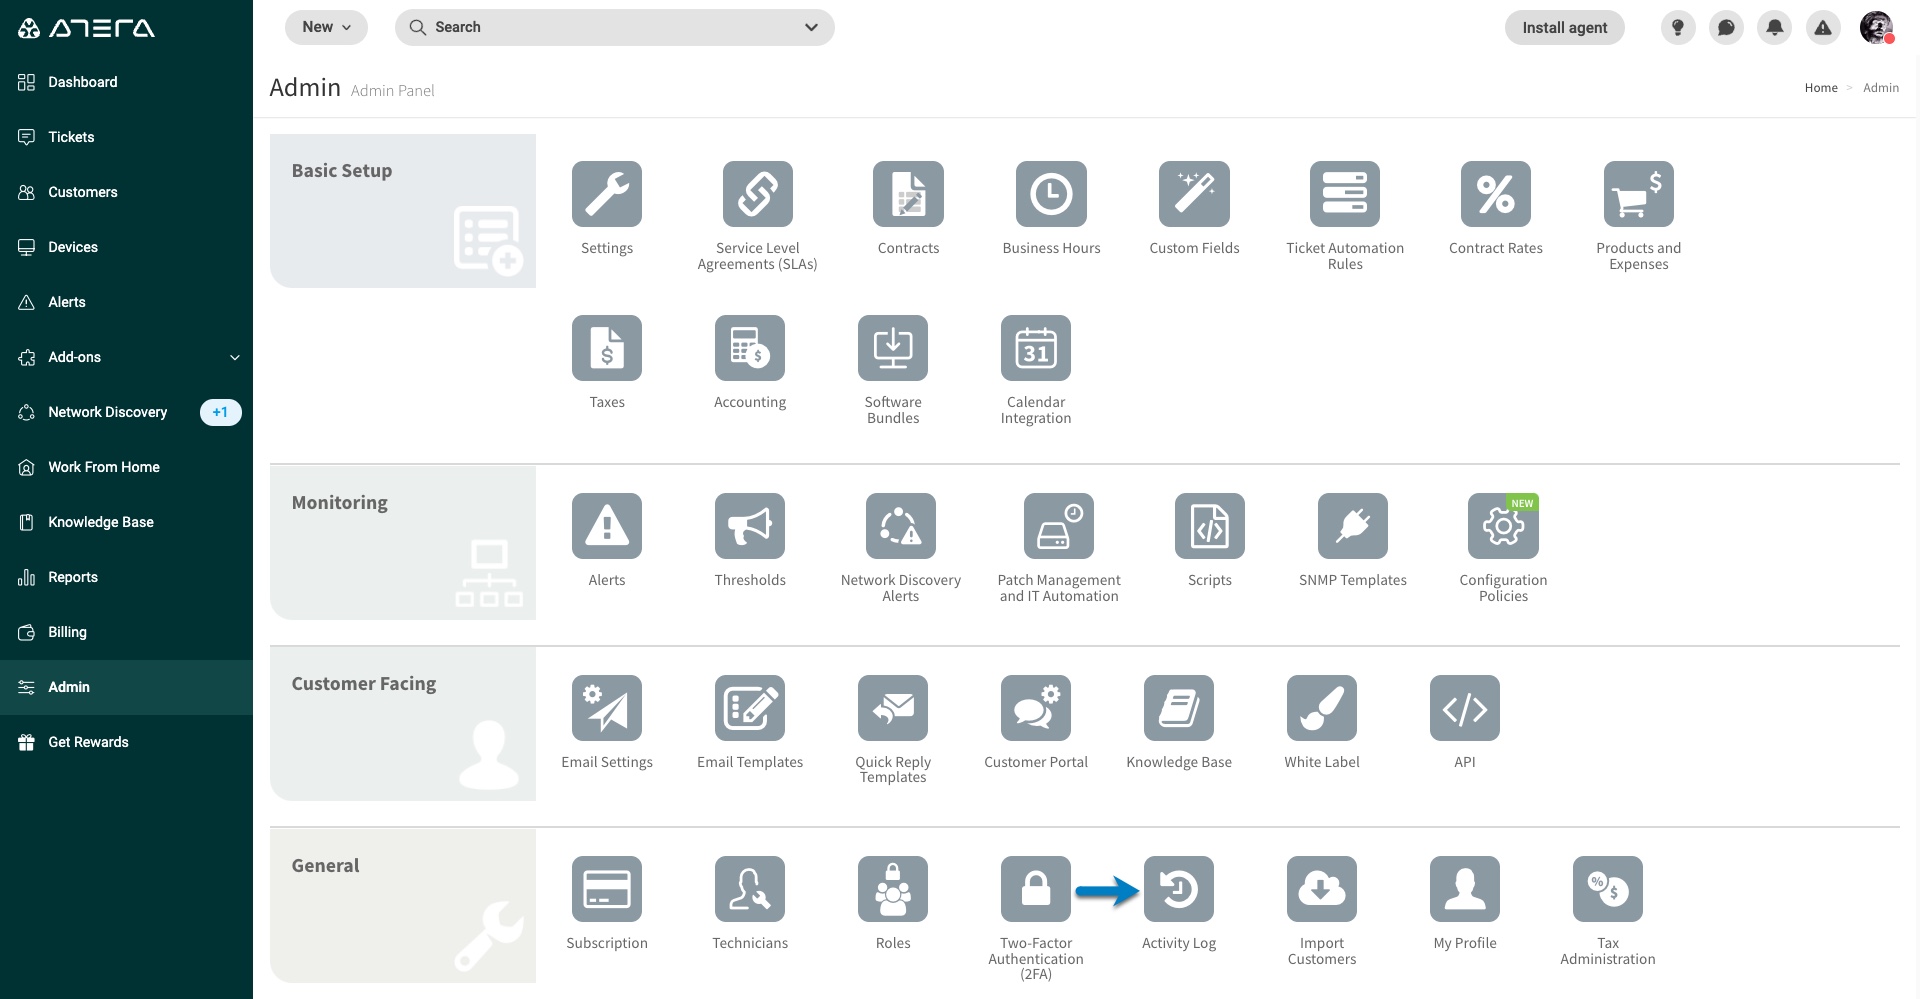This screenshot has width=1920, height=999.
Task: Open Customer Portal icon
Action: [x=1036, y=708]
